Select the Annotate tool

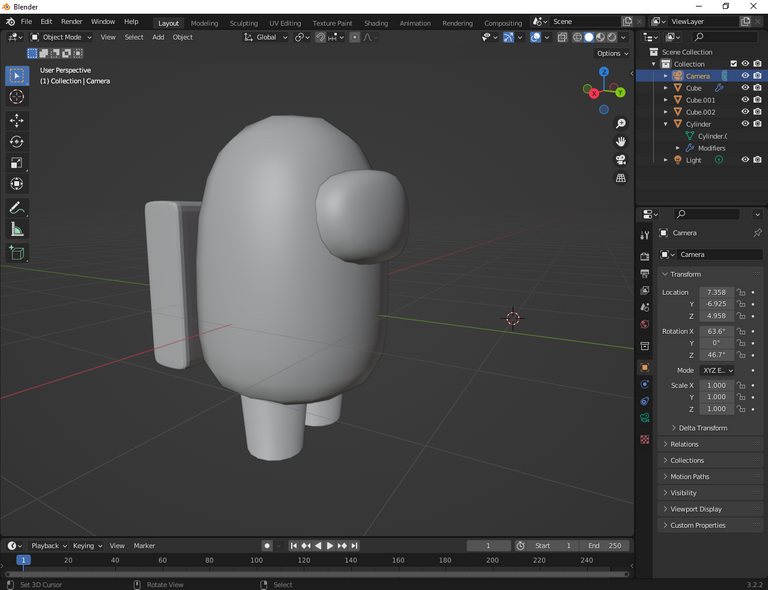click(x=17, y=209)
